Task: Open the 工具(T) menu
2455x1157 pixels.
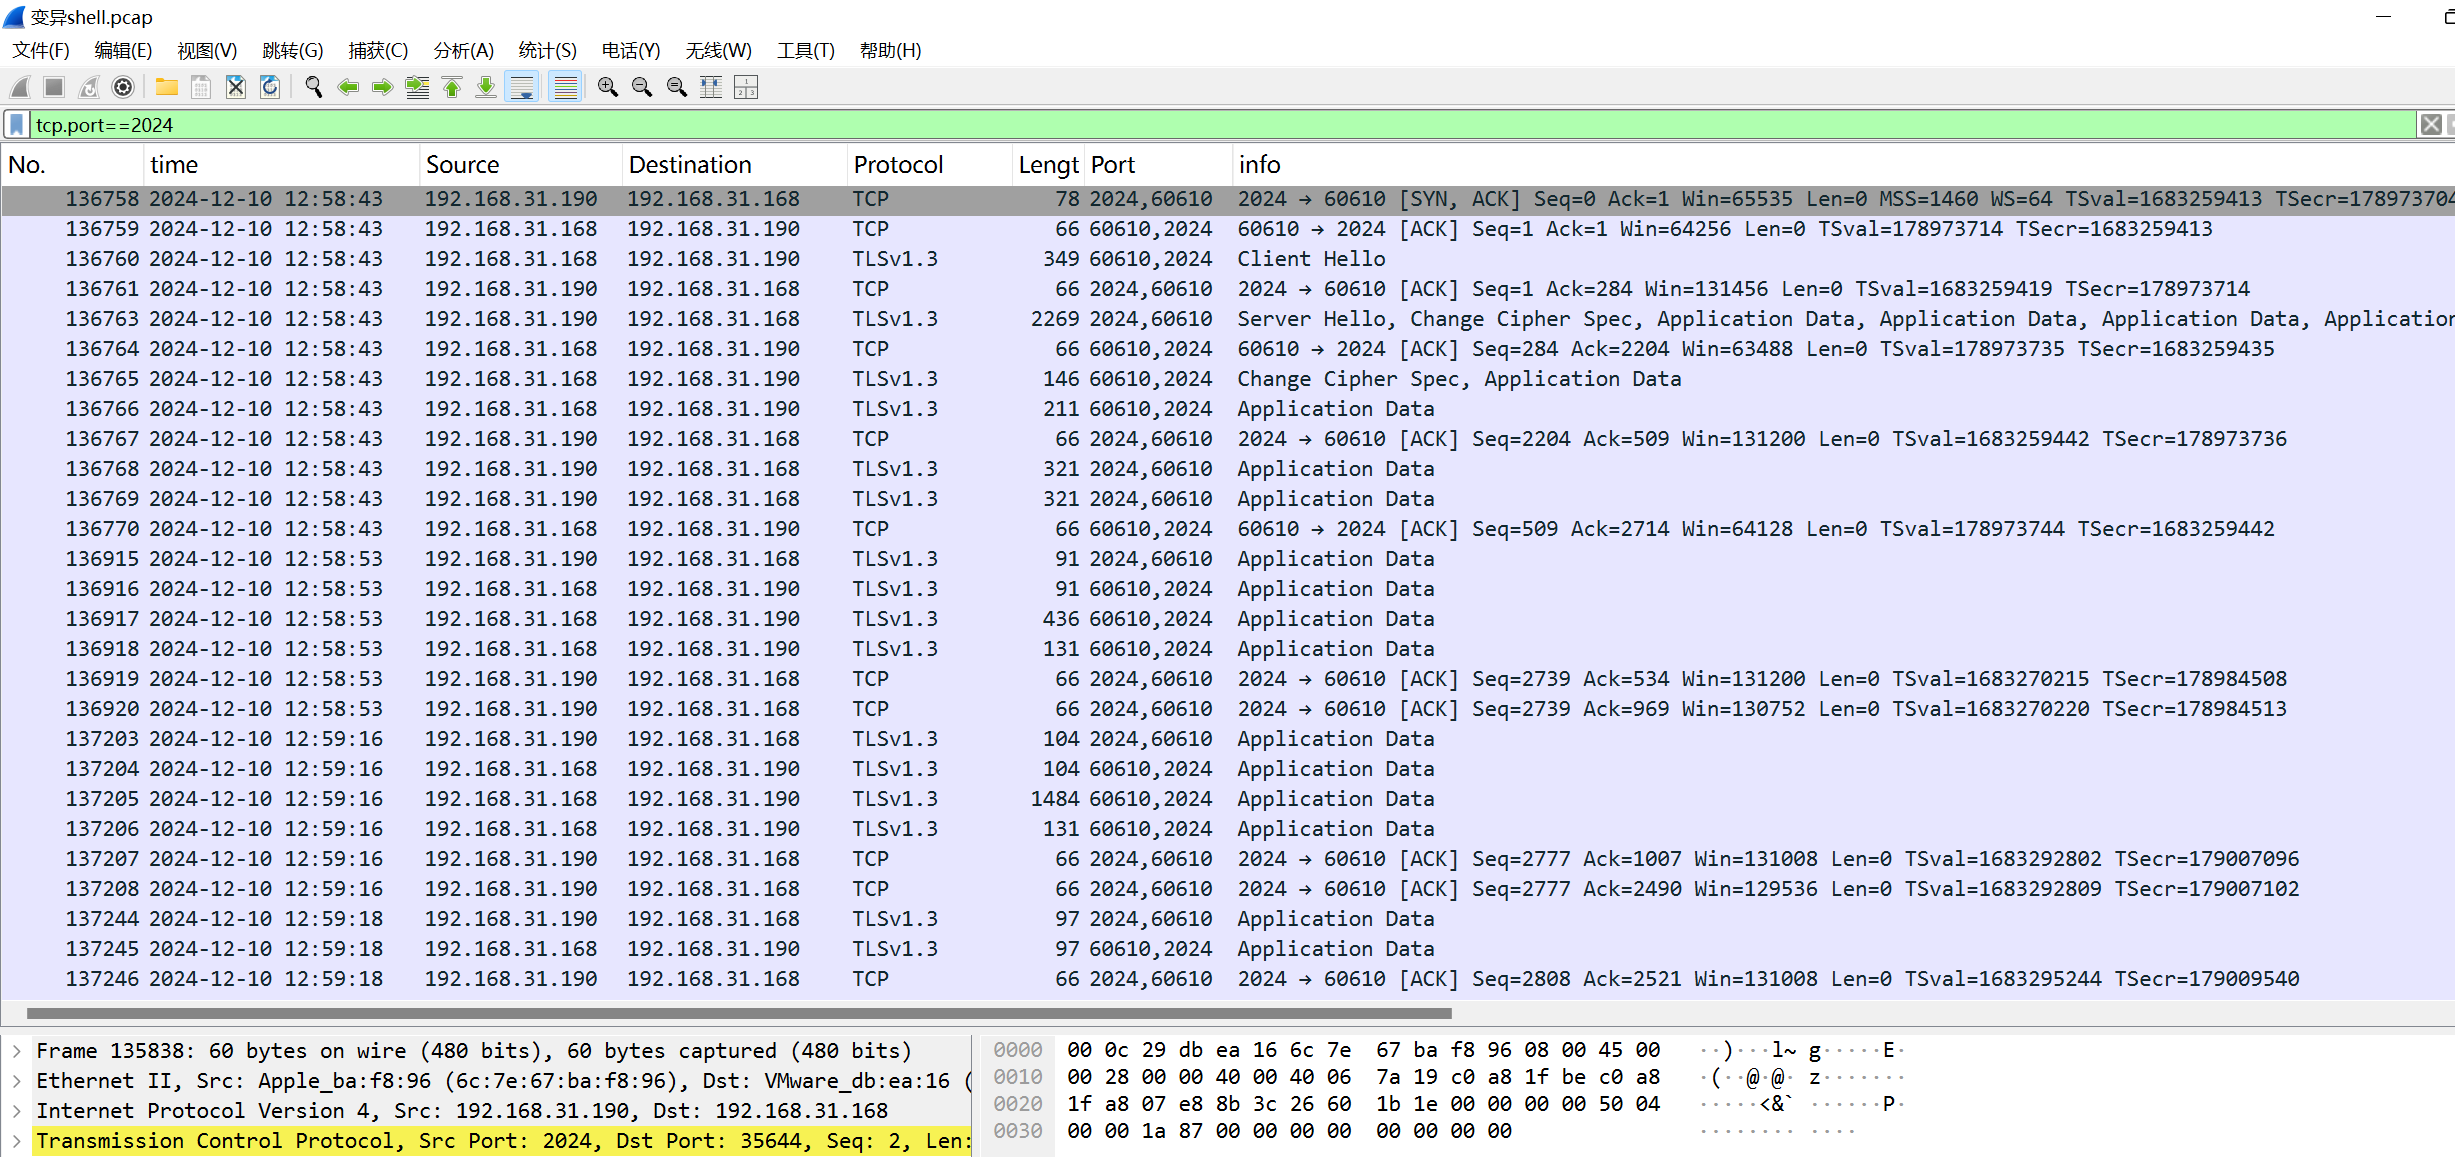Action: 806,51
